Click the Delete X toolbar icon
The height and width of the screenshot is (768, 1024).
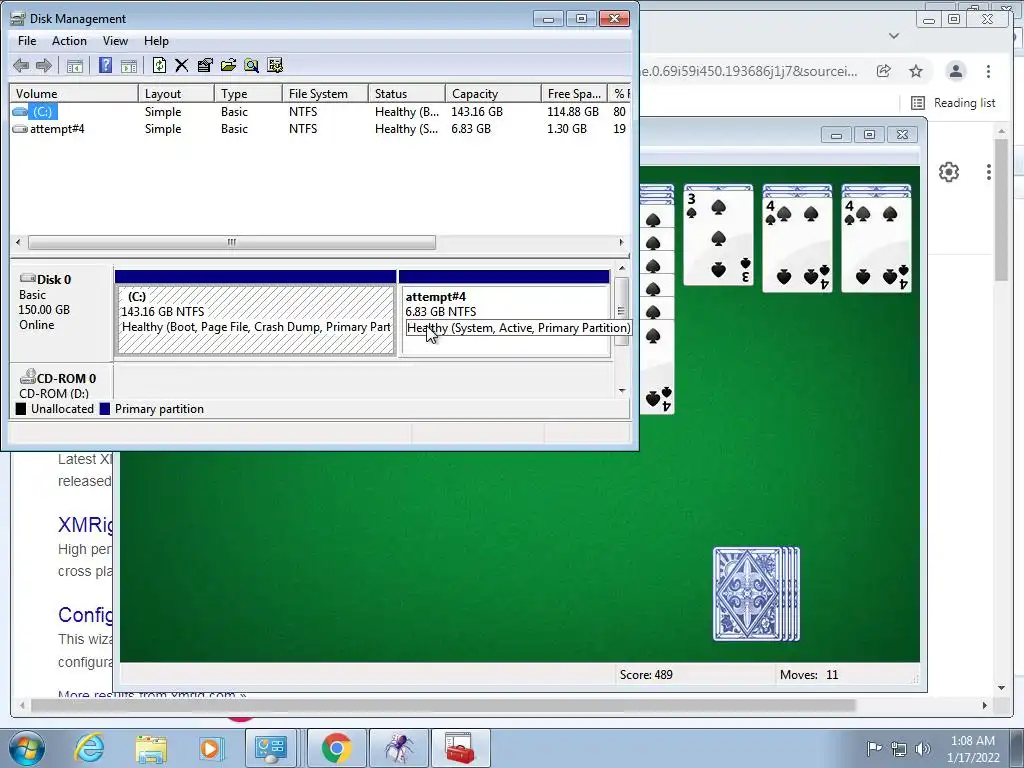pyautogui.click(x=182, y=65)
